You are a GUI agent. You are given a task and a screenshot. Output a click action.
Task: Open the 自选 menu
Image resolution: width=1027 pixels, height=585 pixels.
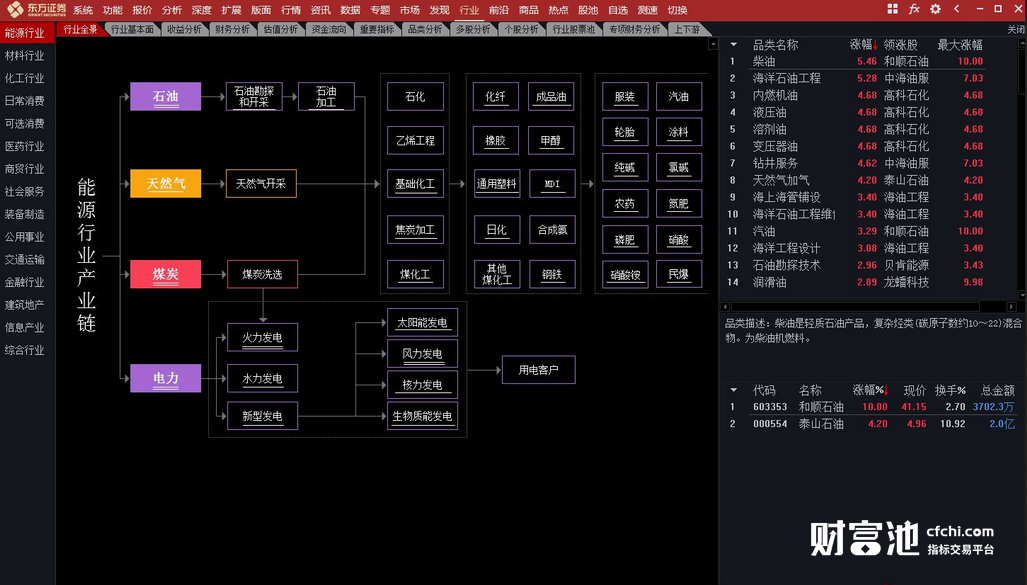618,10
